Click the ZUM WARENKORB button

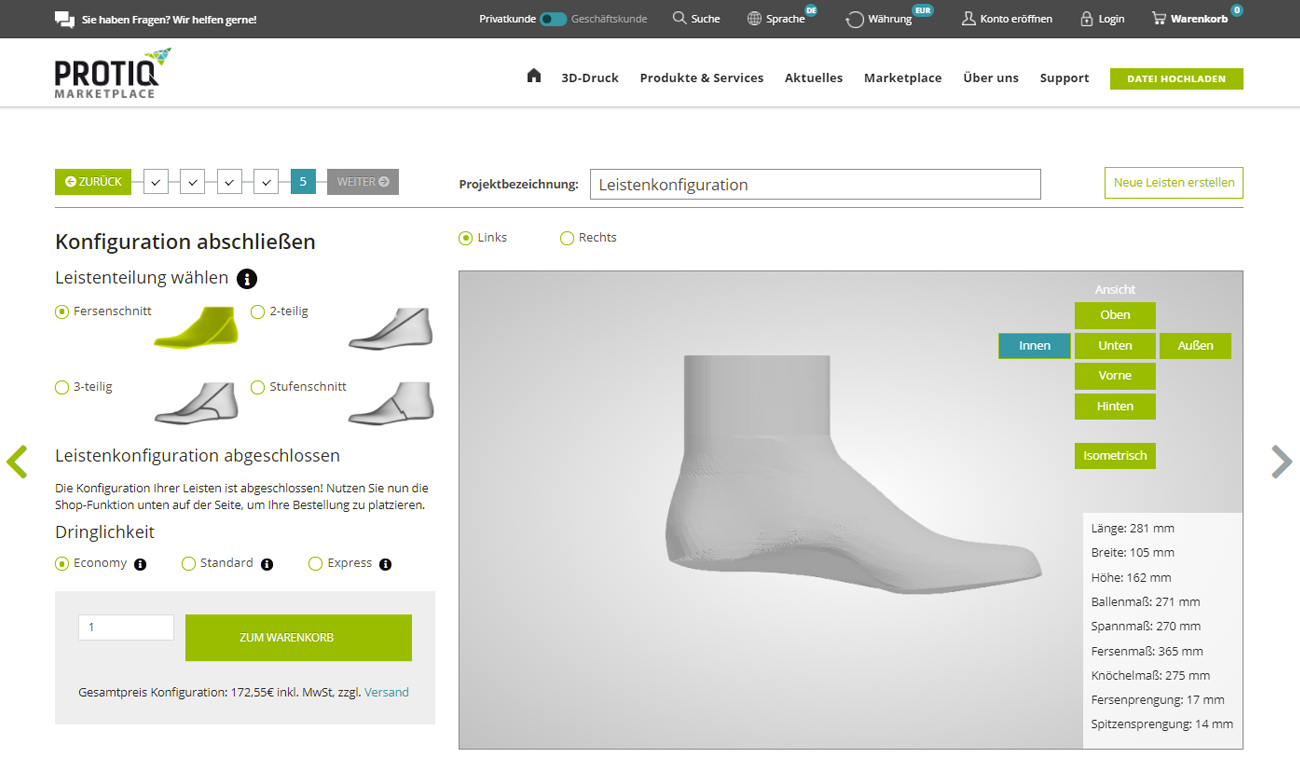[x=298, y=638]
